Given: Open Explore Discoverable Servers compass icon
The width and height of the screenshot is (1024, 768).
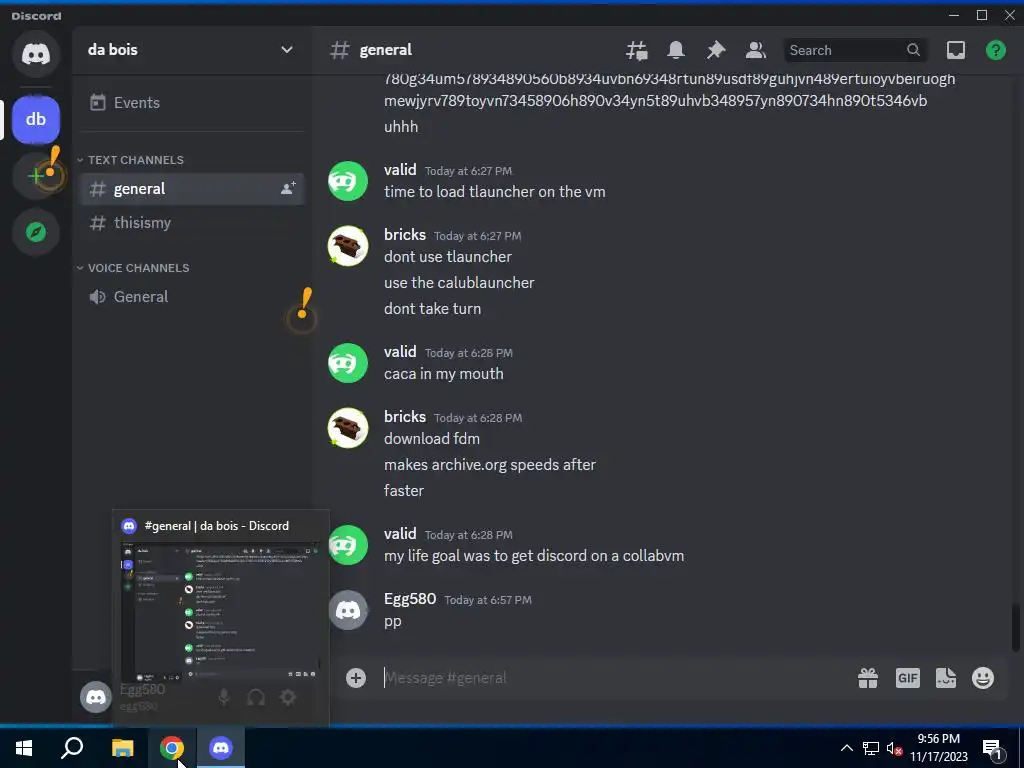Looking at the screenshot, I should [36, 232].
